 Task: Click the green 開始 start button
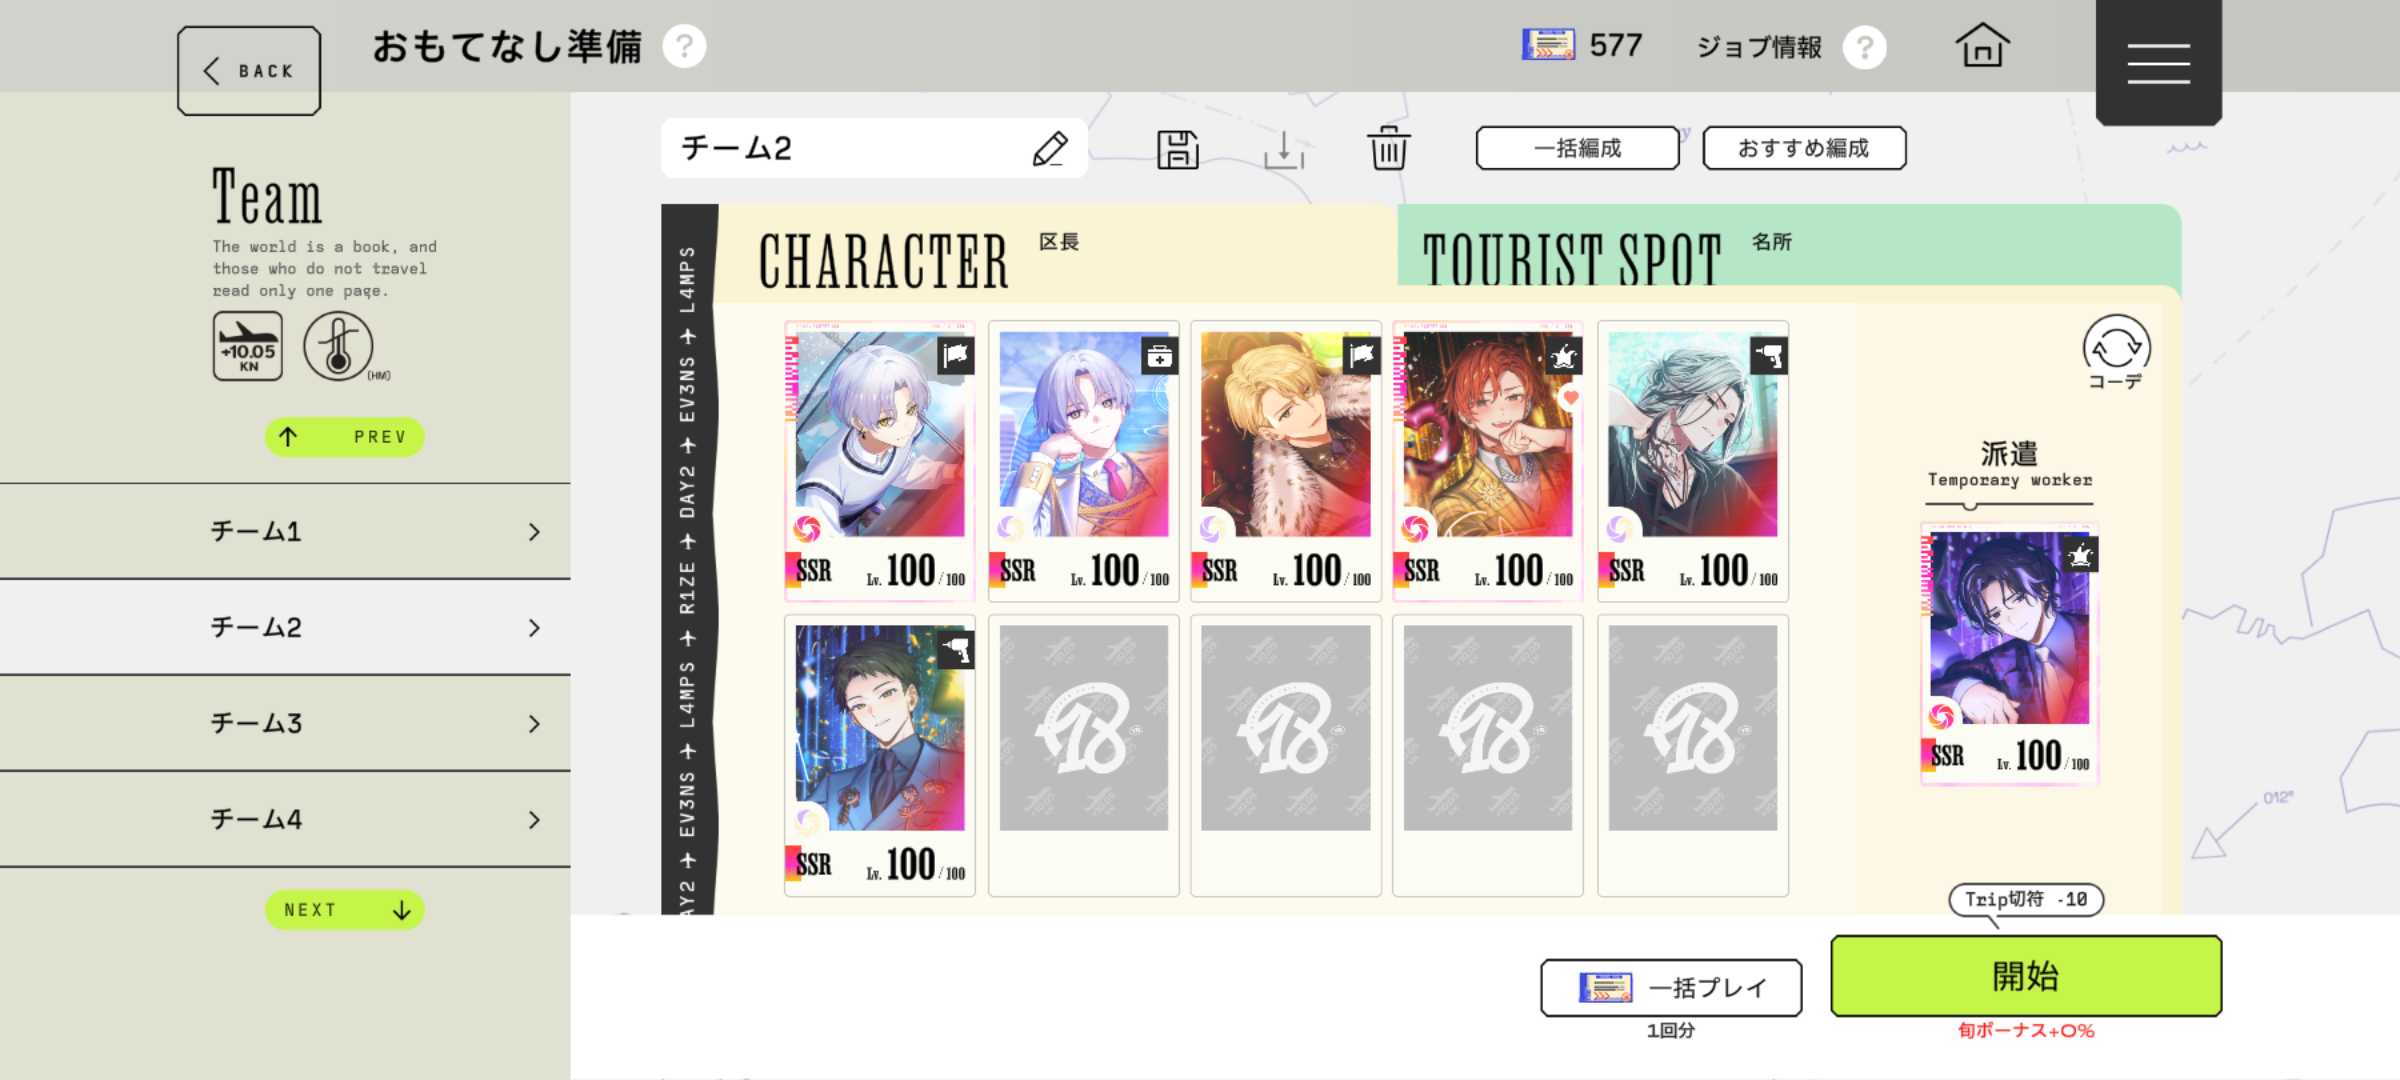pos(2026,976)
